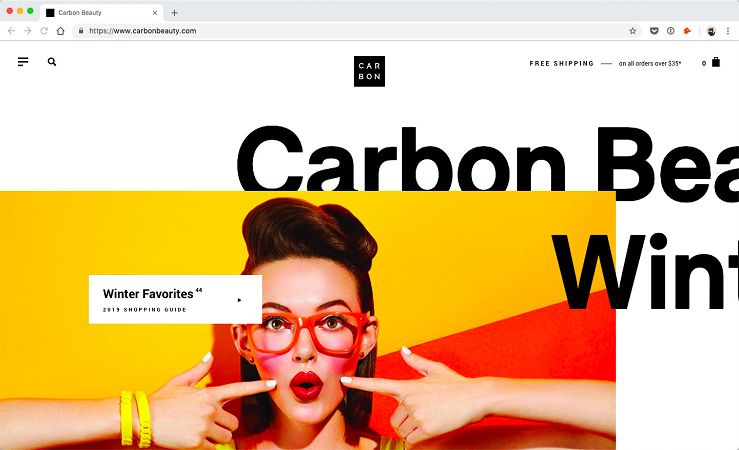This screenshot has height=450, width=739.
Task: Click the Carbon logo in header
Action: 369,71
